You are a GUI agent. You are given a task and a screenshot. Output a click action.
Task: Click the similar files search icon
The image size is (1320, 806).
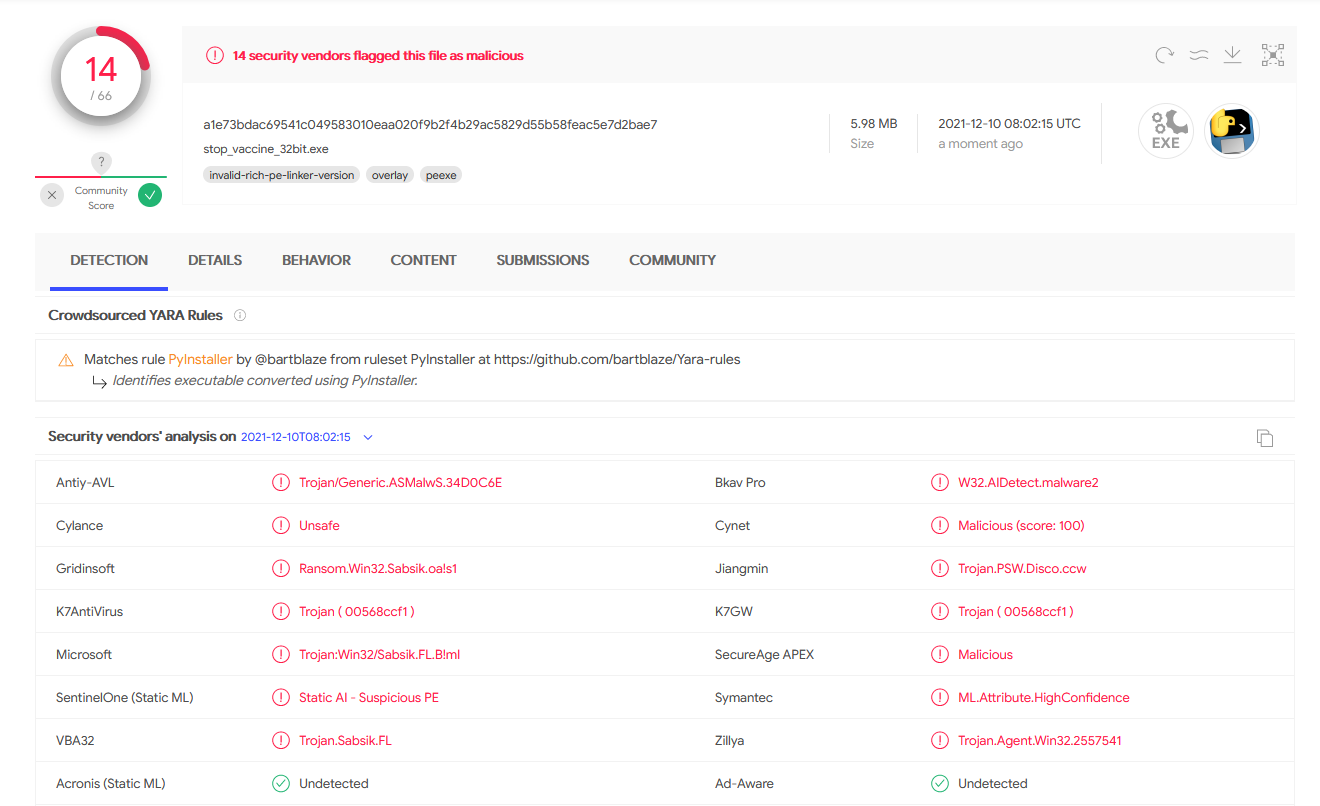[x=1199, y=56]
